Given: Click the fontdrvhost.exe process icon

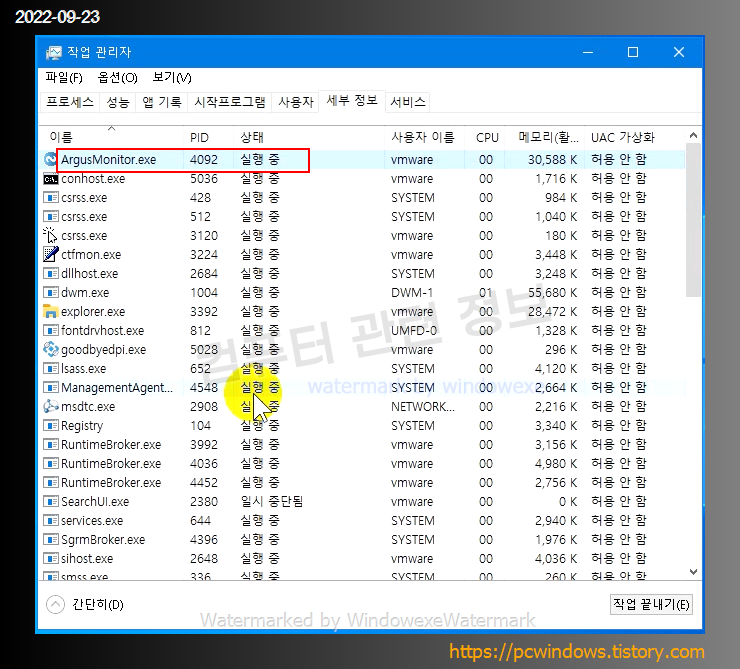Looking at the screenshot, I should point(50,330).
